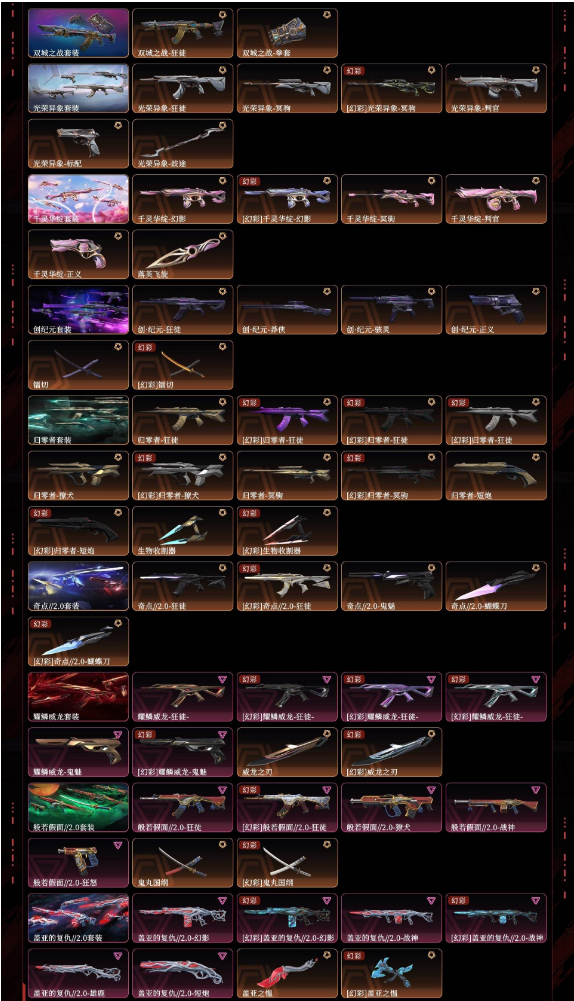The width and height of the screenshot is (574, 1001).
Task: Select the 般若假面//2.0套装 bundle thumbnail
Action: pos(79,808)
